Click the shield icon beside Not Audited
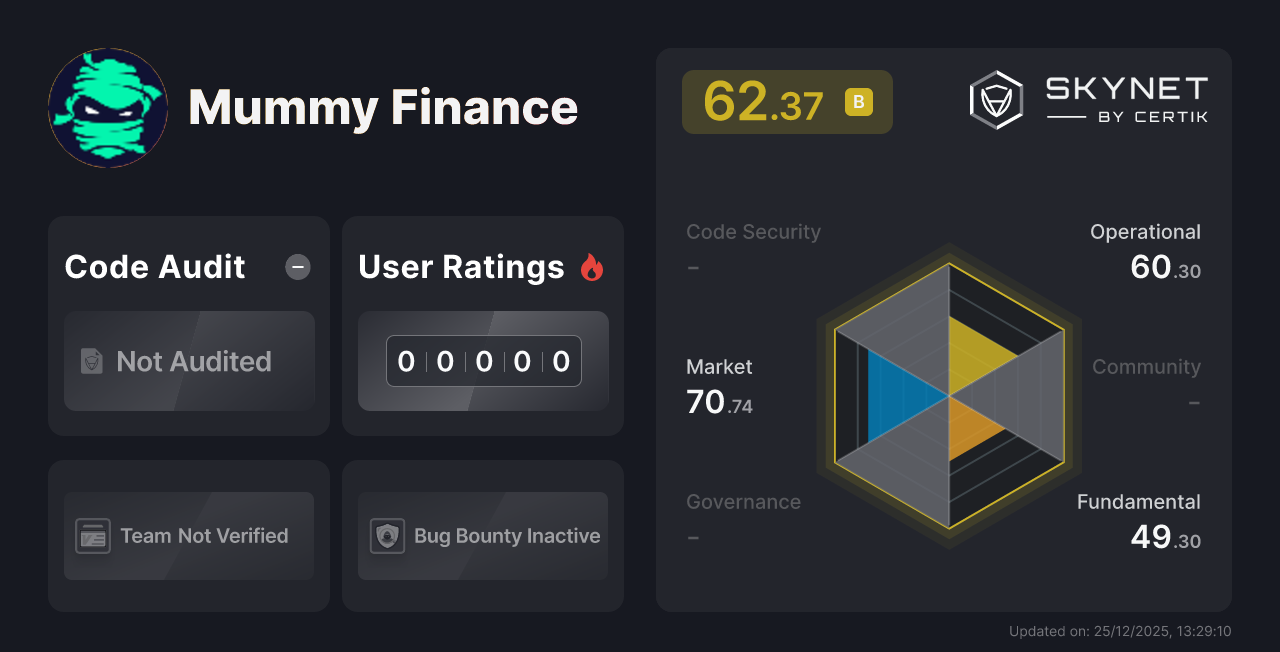The image size is (1280, 652). [x=91, y=362]
